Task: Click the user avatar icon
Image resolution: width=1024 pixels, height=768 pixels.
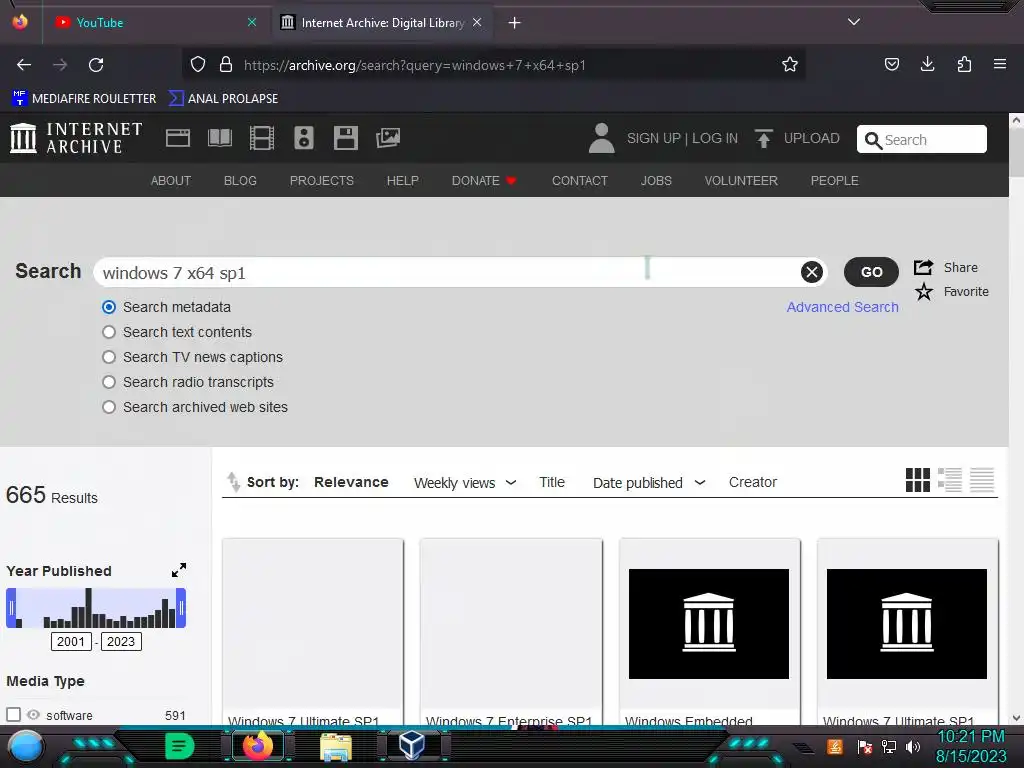Action: pos(601,138)
